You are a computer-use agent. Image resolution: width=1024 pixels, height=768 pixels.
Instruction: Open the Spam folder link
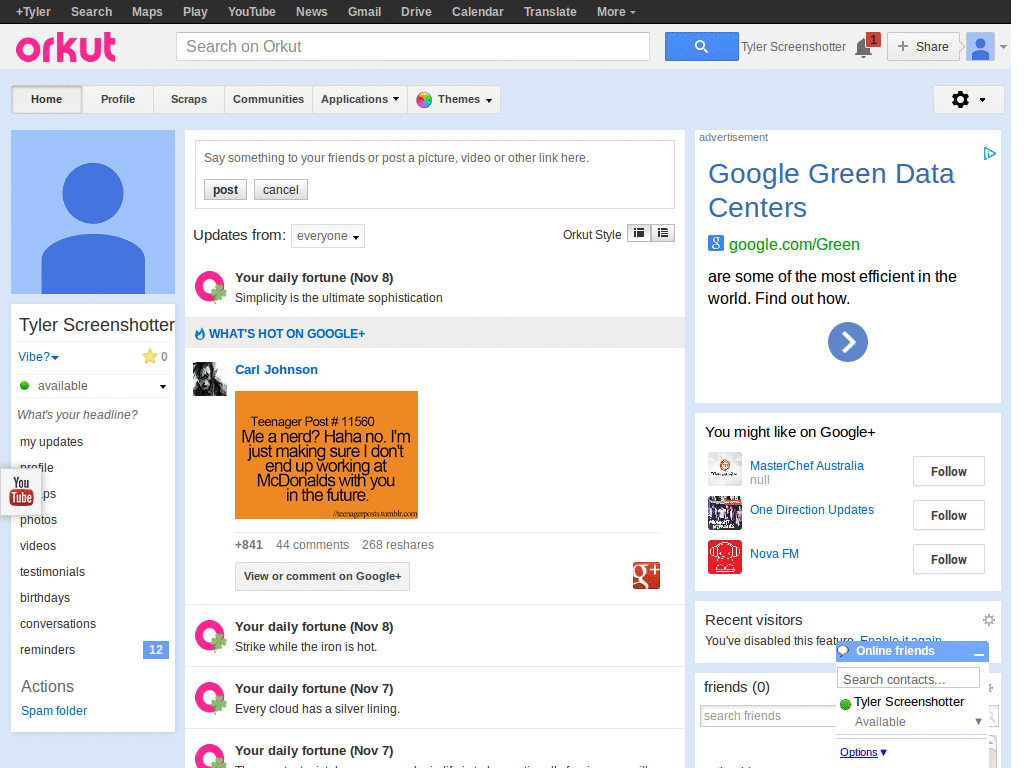coord(54,711)
